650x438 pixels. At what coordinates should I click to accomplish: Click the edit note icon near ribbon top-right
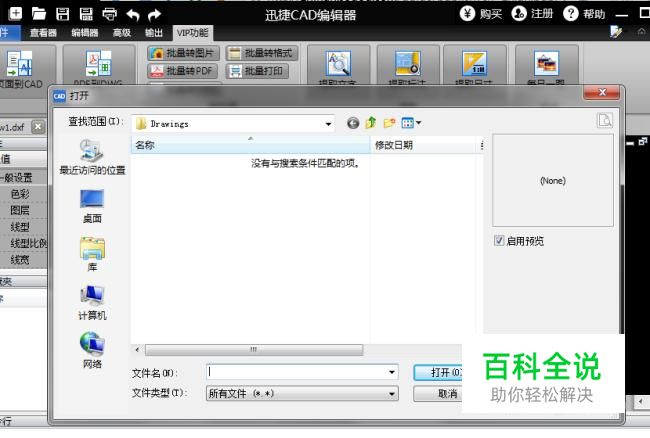click(616, 32)
